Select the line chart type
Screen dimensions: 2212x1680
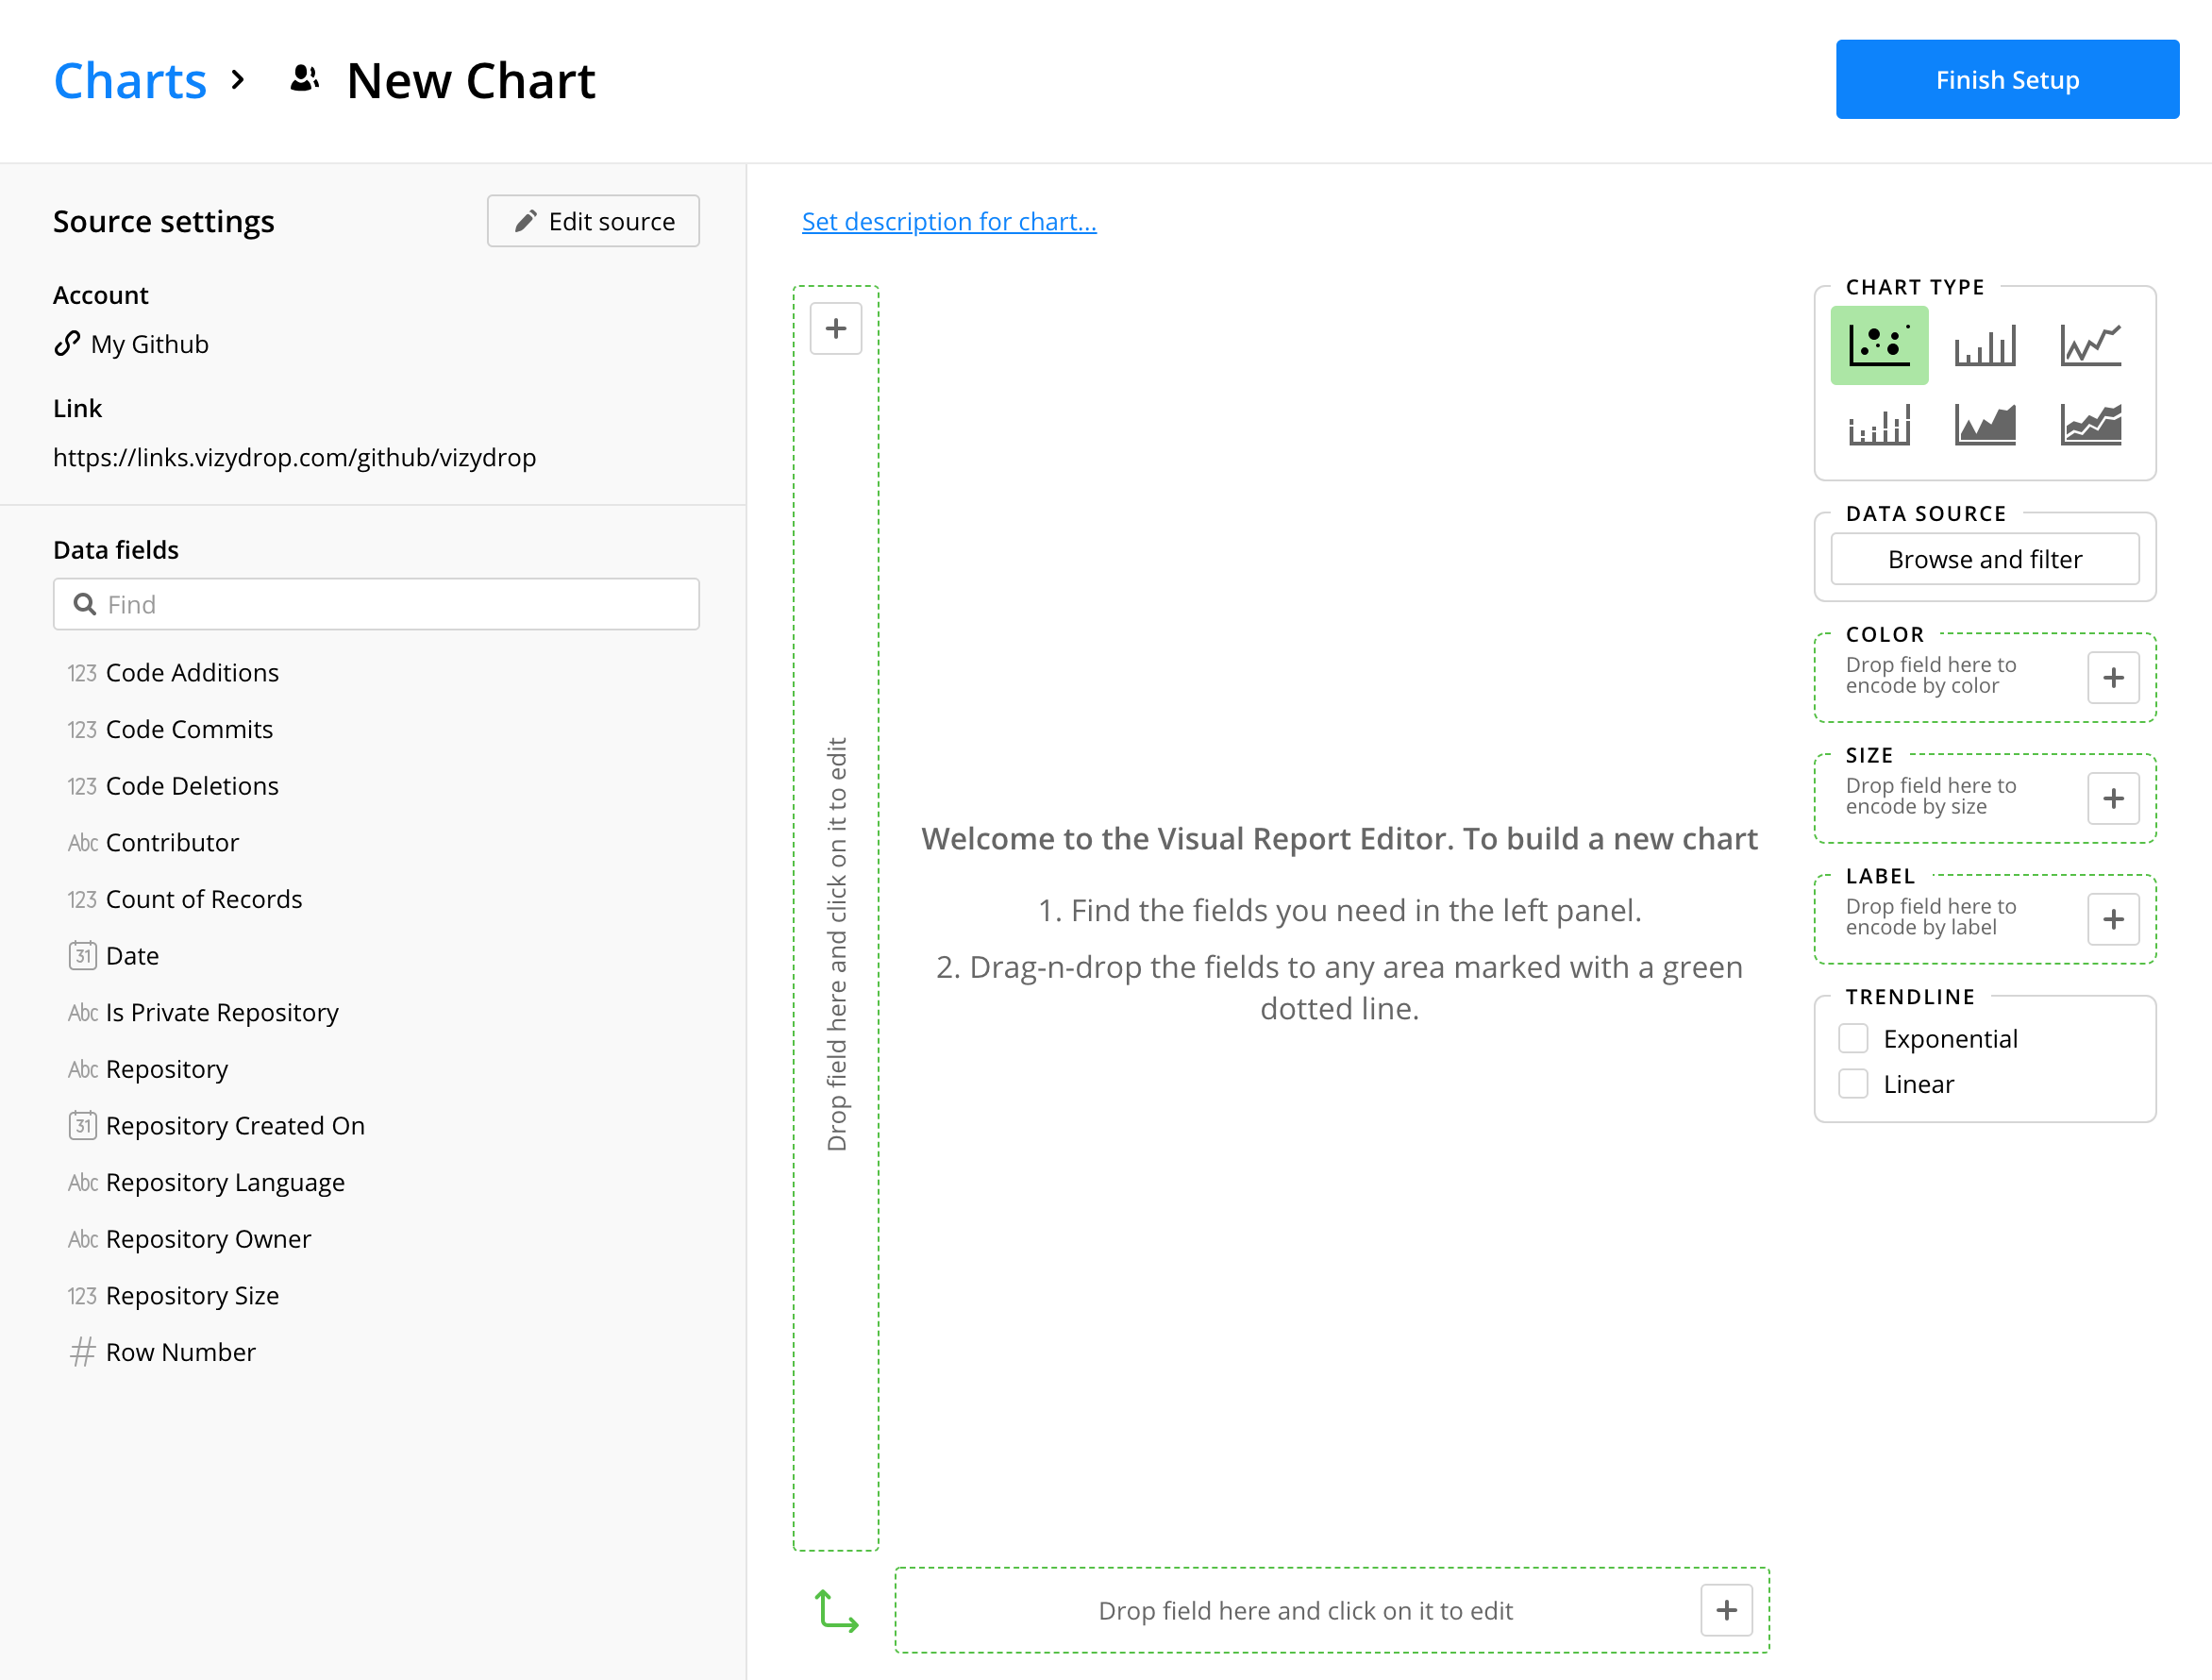click(x=2090, y=345)
